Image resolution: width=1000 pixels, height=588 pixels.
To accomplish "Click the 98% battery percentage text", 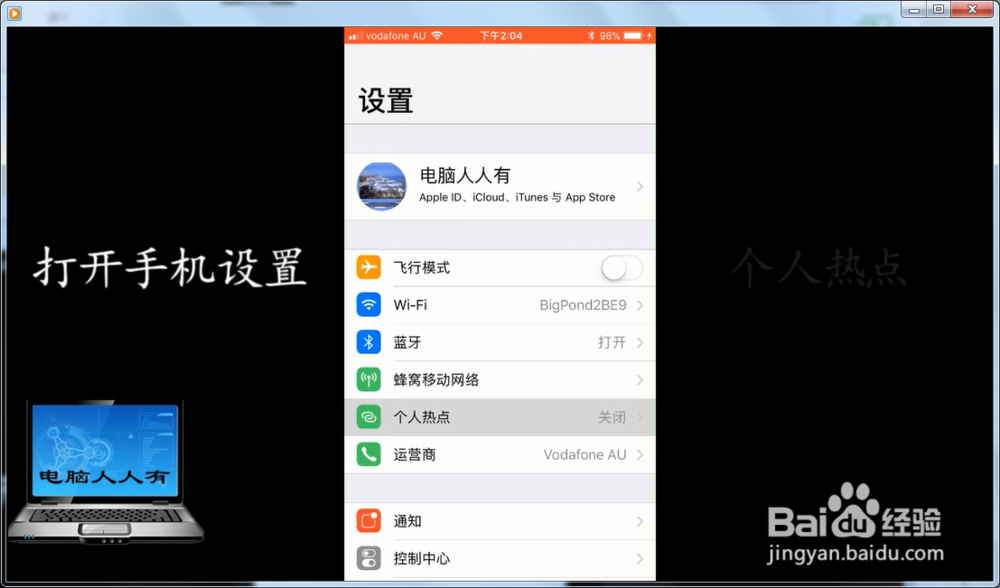I will tap(610, 36).
